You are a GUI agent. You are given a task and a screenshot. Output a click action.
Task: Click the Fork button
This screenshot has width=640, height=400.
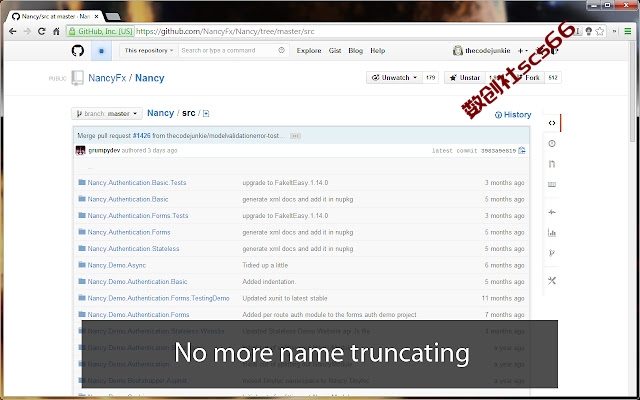coord(529,78)
